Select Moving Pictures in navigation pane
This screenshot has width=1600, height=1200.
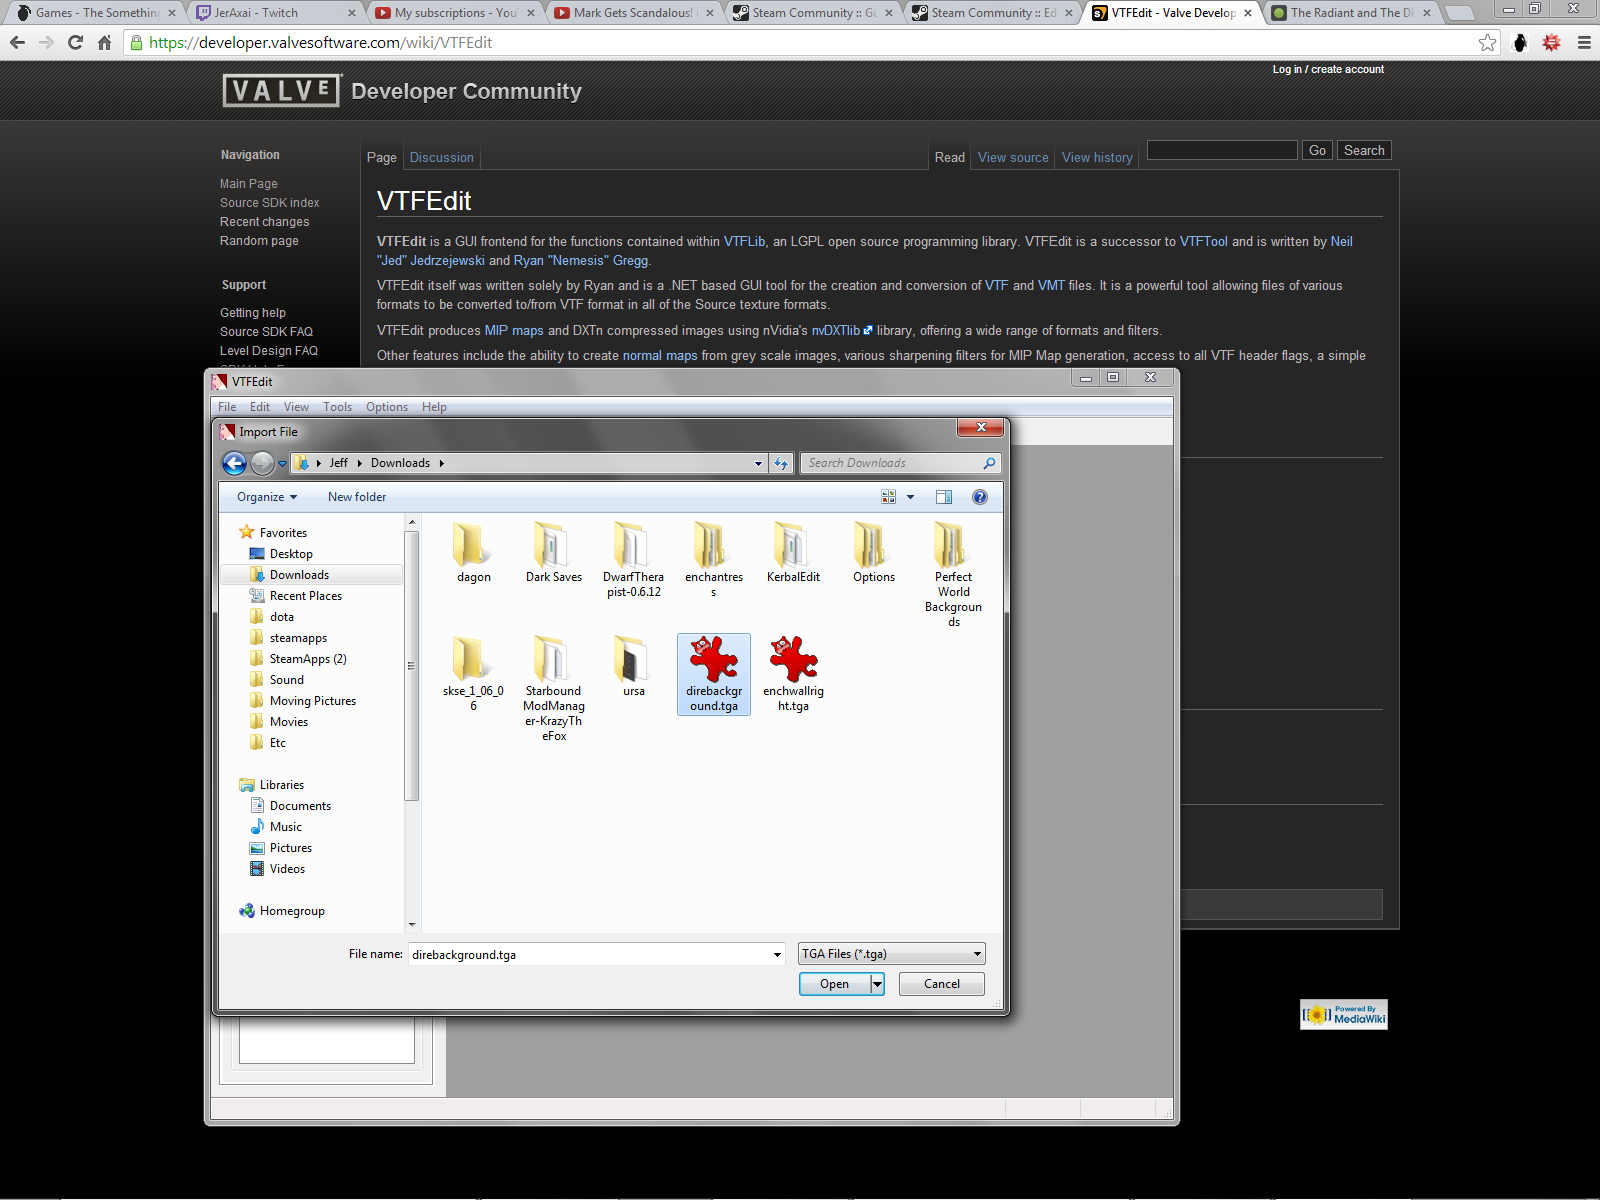coord(313,701)
